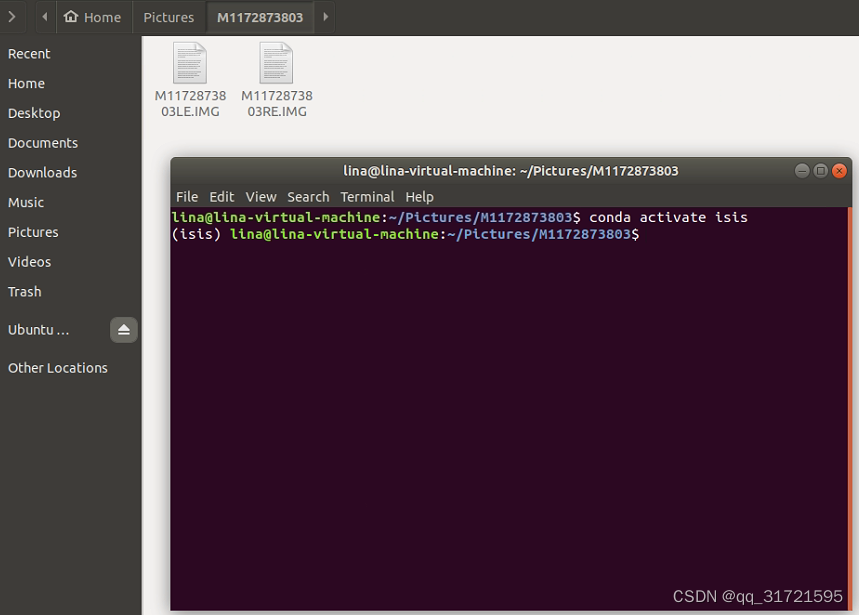Close the terminal window
Screen dimensions: 859x615
tap(839, 171)
